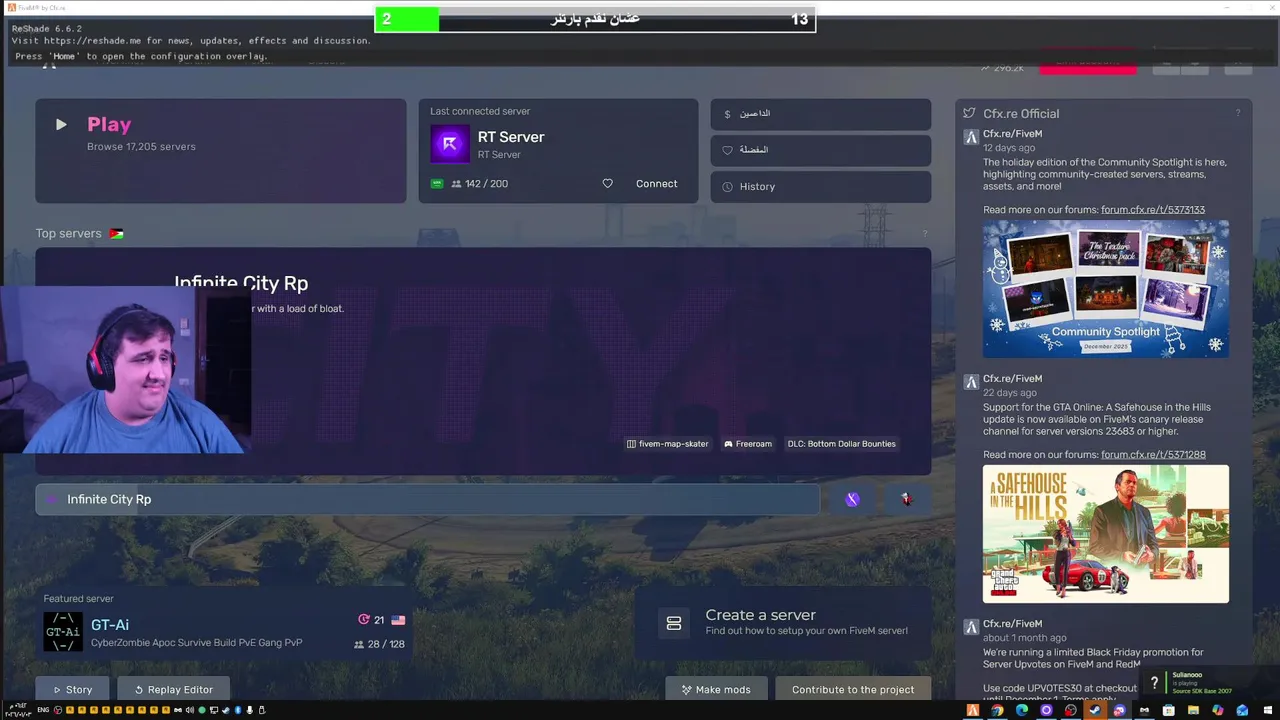Click the microphone tray icon

[x=249, y=710]
